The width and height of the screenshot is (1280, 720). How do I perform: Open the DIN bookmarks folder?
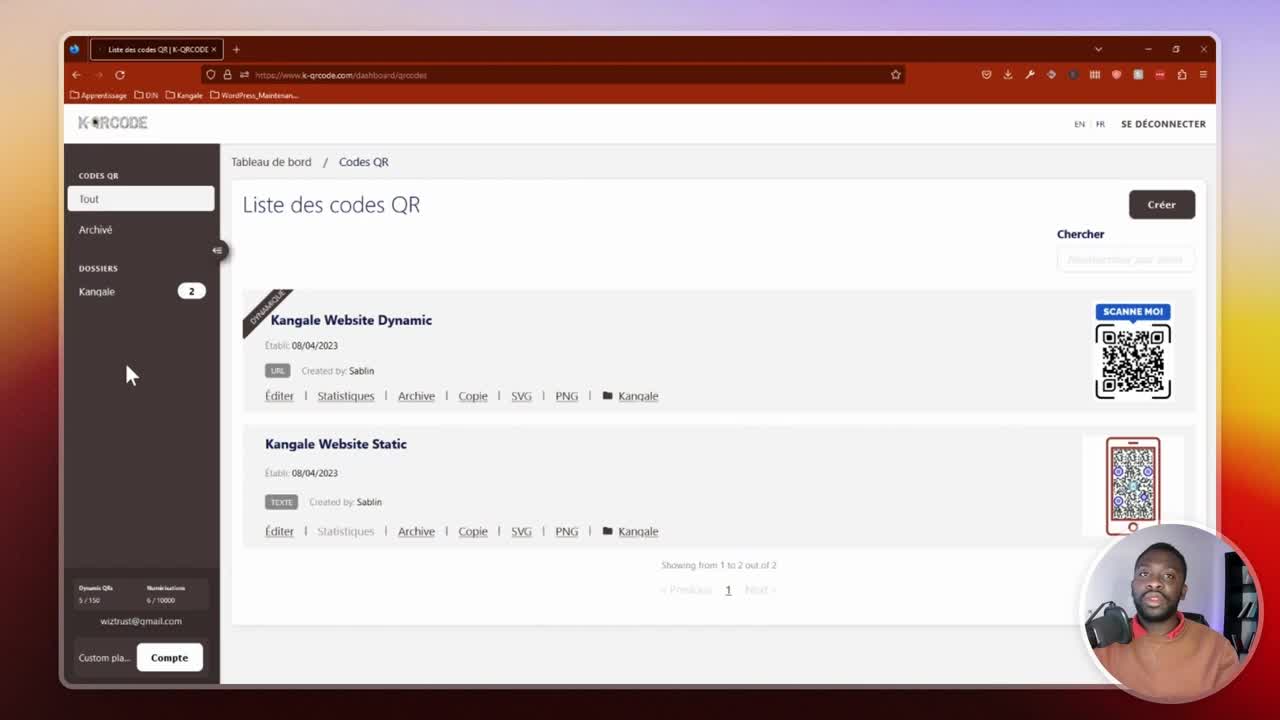point(146,96)
